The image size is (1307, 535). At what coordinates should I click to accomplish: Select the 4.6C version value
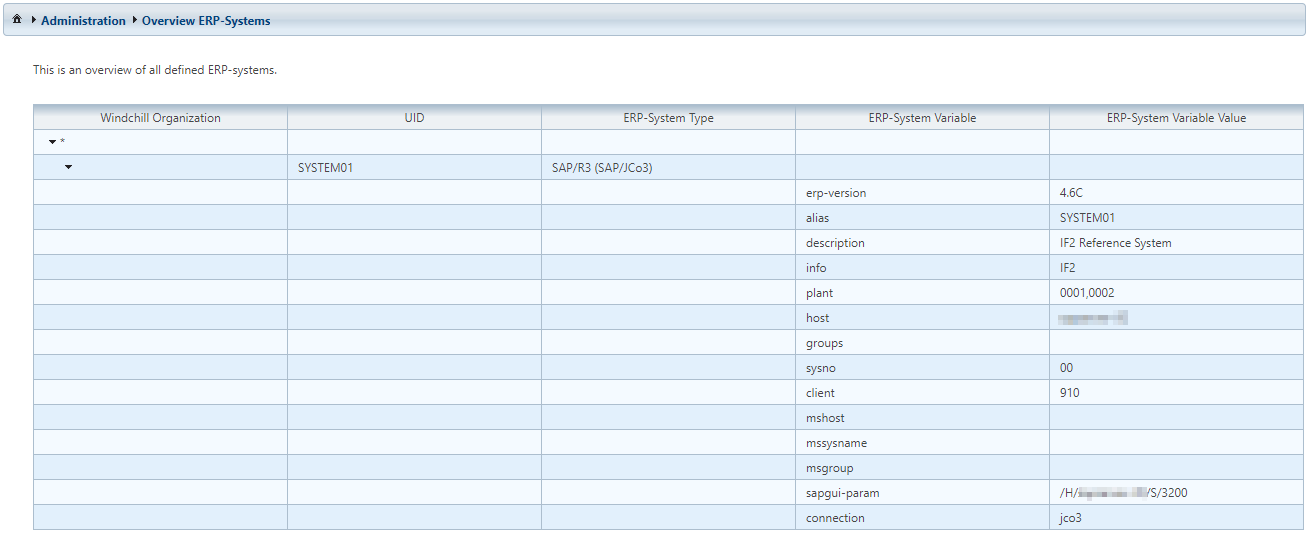pyautogui.click(x=1071, y=193)
